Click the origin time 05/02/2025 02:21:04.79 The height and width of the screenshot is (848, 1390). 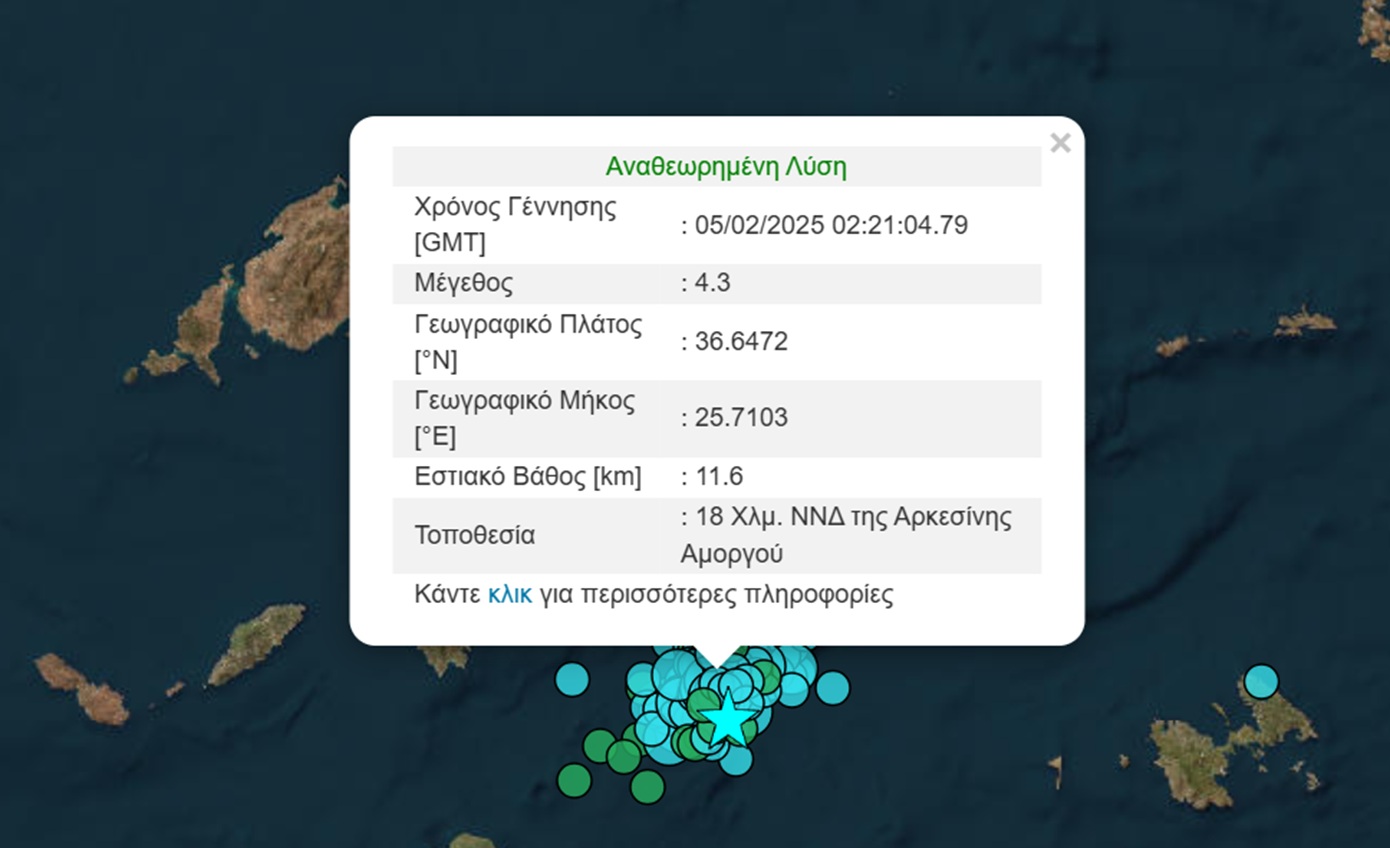point(829,225)
